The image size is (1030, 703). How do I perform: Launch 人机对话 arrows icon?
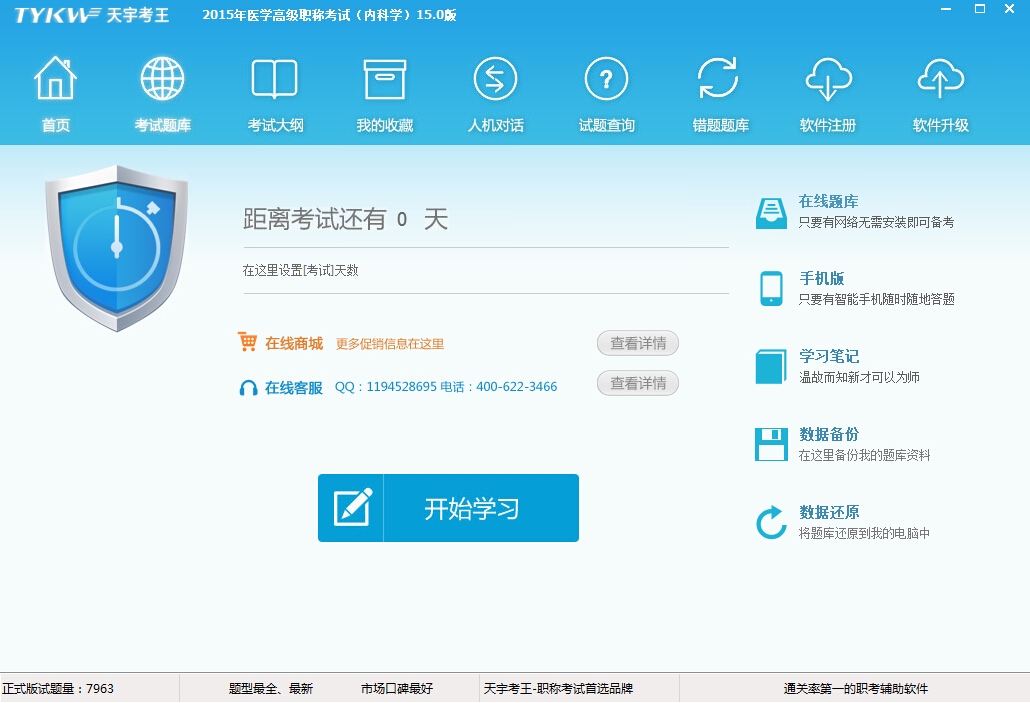[495, 80]
